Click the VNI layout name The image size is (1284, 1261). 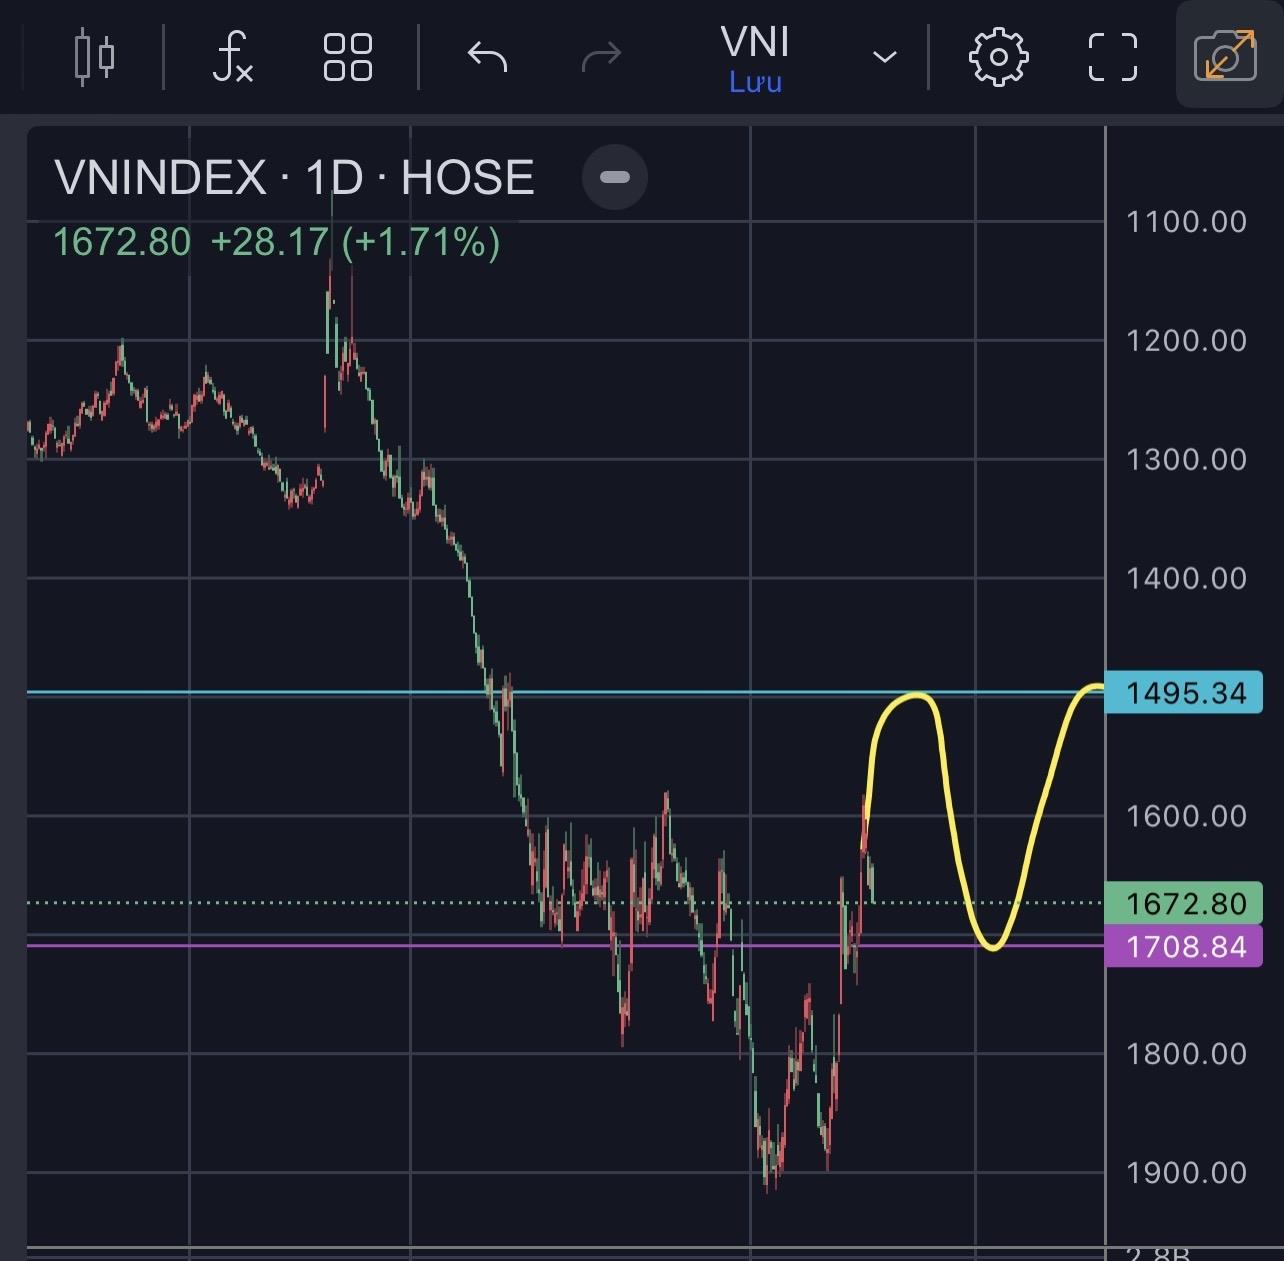(755, 42)
